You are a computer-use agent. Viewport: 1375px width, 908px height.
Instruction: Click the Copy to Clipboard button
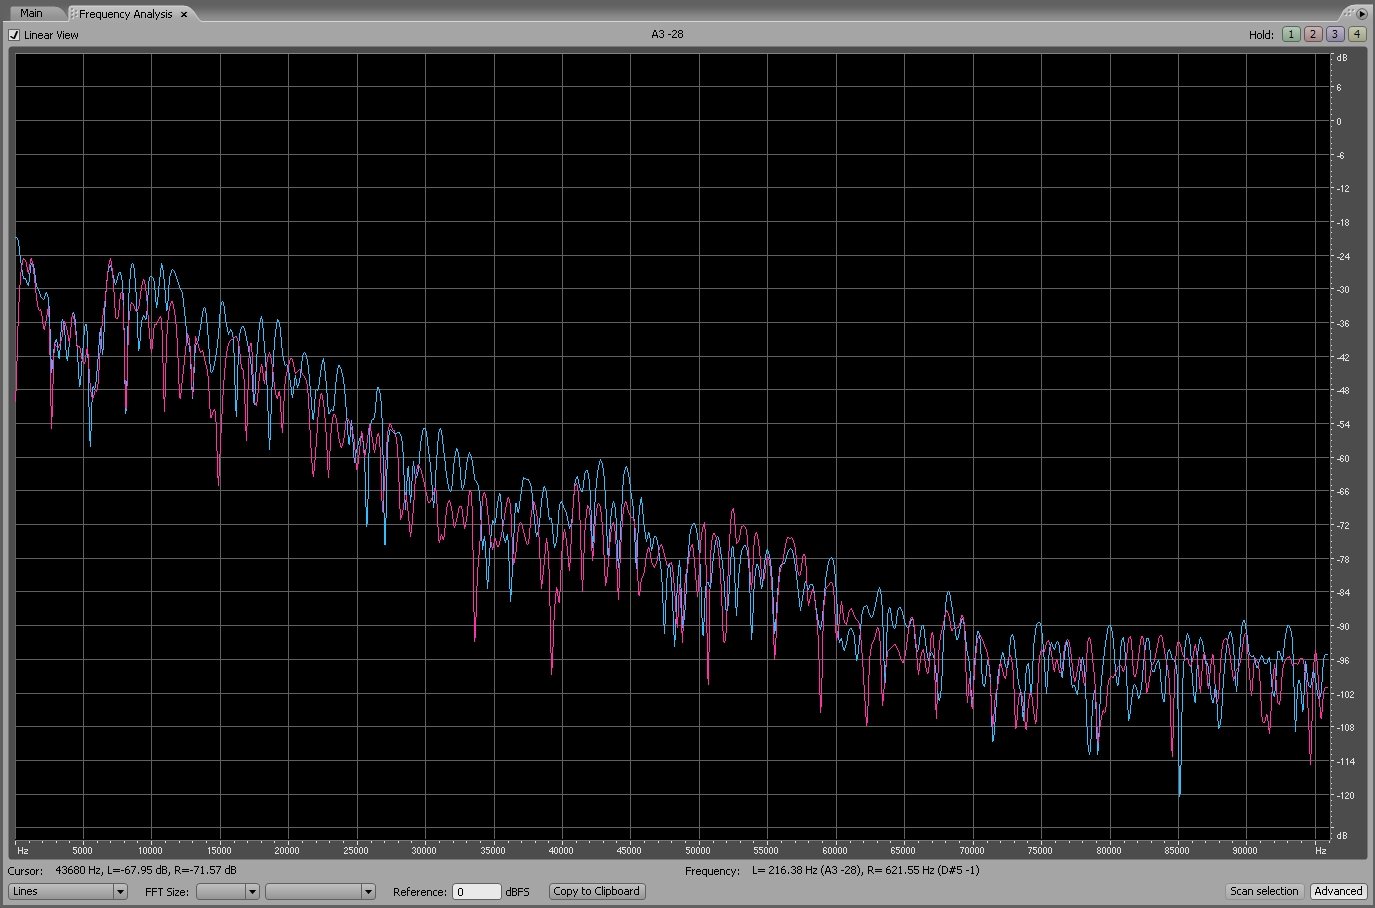click(x=596, y=891)
